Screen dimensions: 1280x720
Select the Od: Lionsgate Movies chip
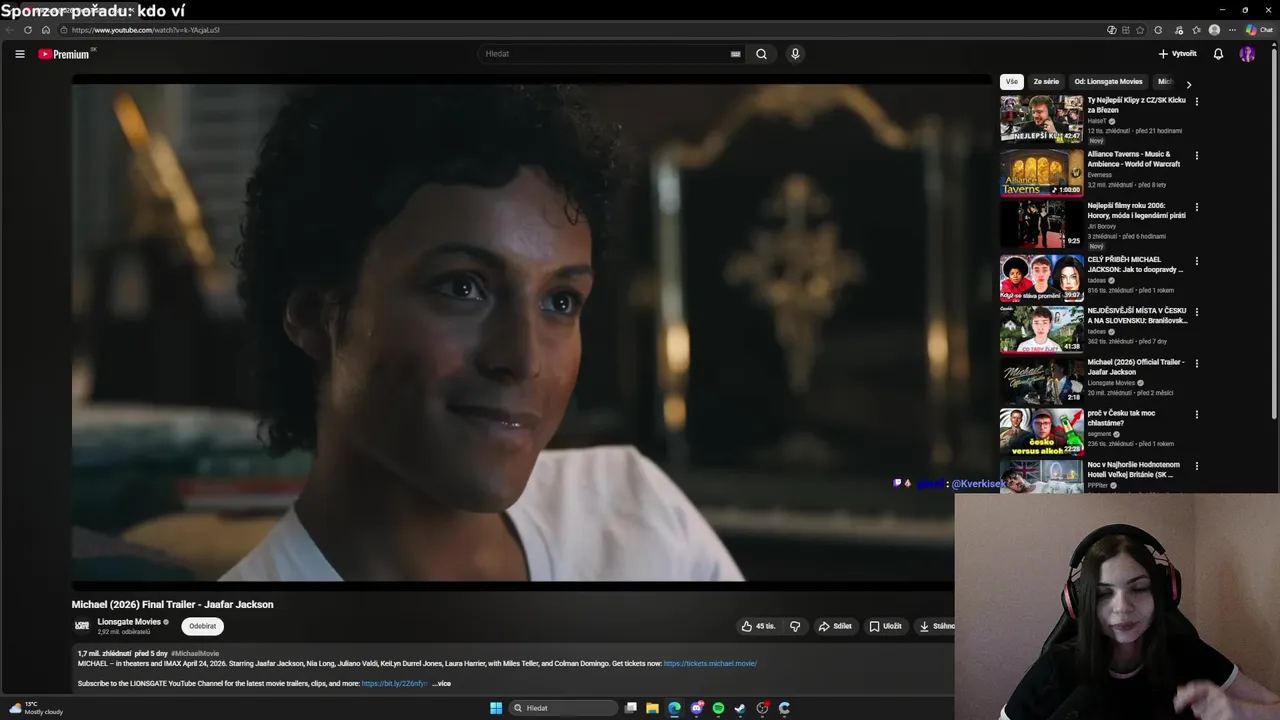click(x=1108, y=82)
